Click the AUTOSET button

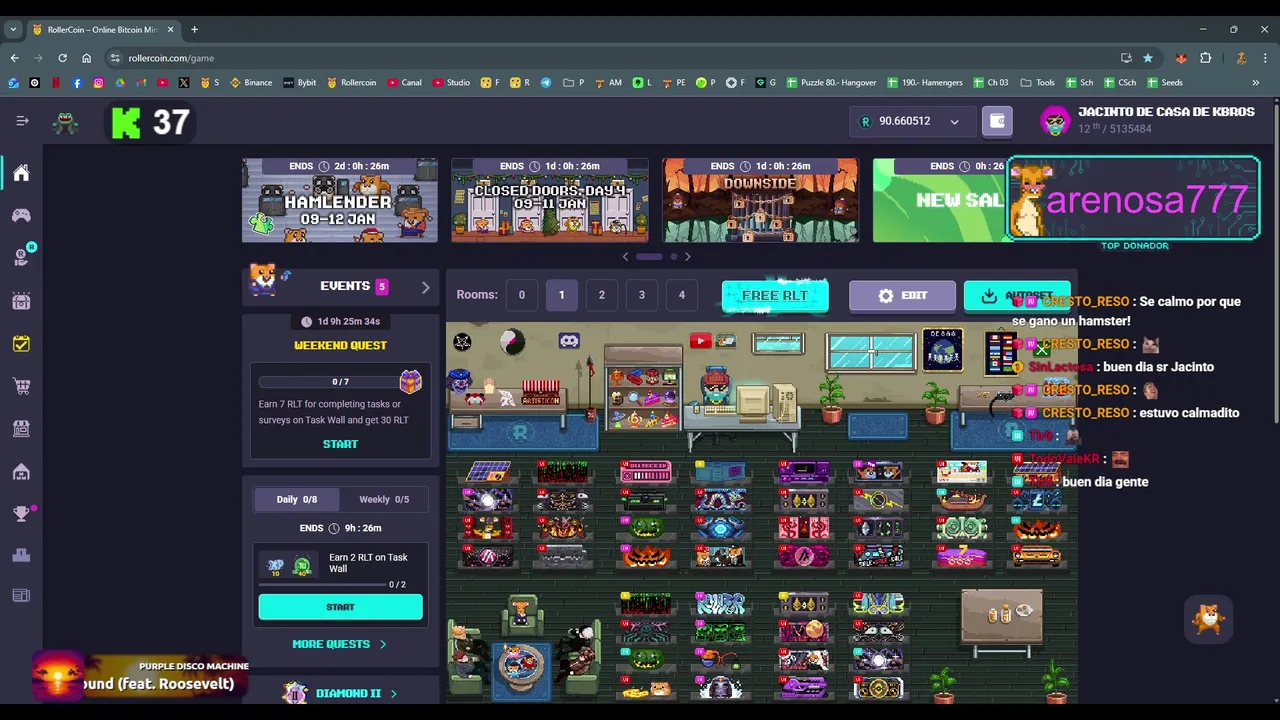pyautogui.click(x=1017, y=296)
